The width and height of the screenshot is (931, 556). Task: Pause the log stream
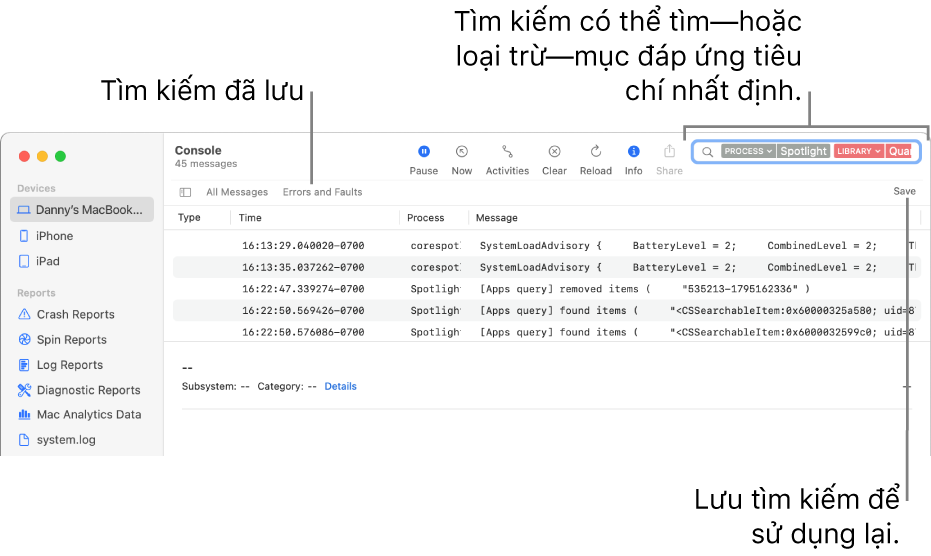[423, 160]
